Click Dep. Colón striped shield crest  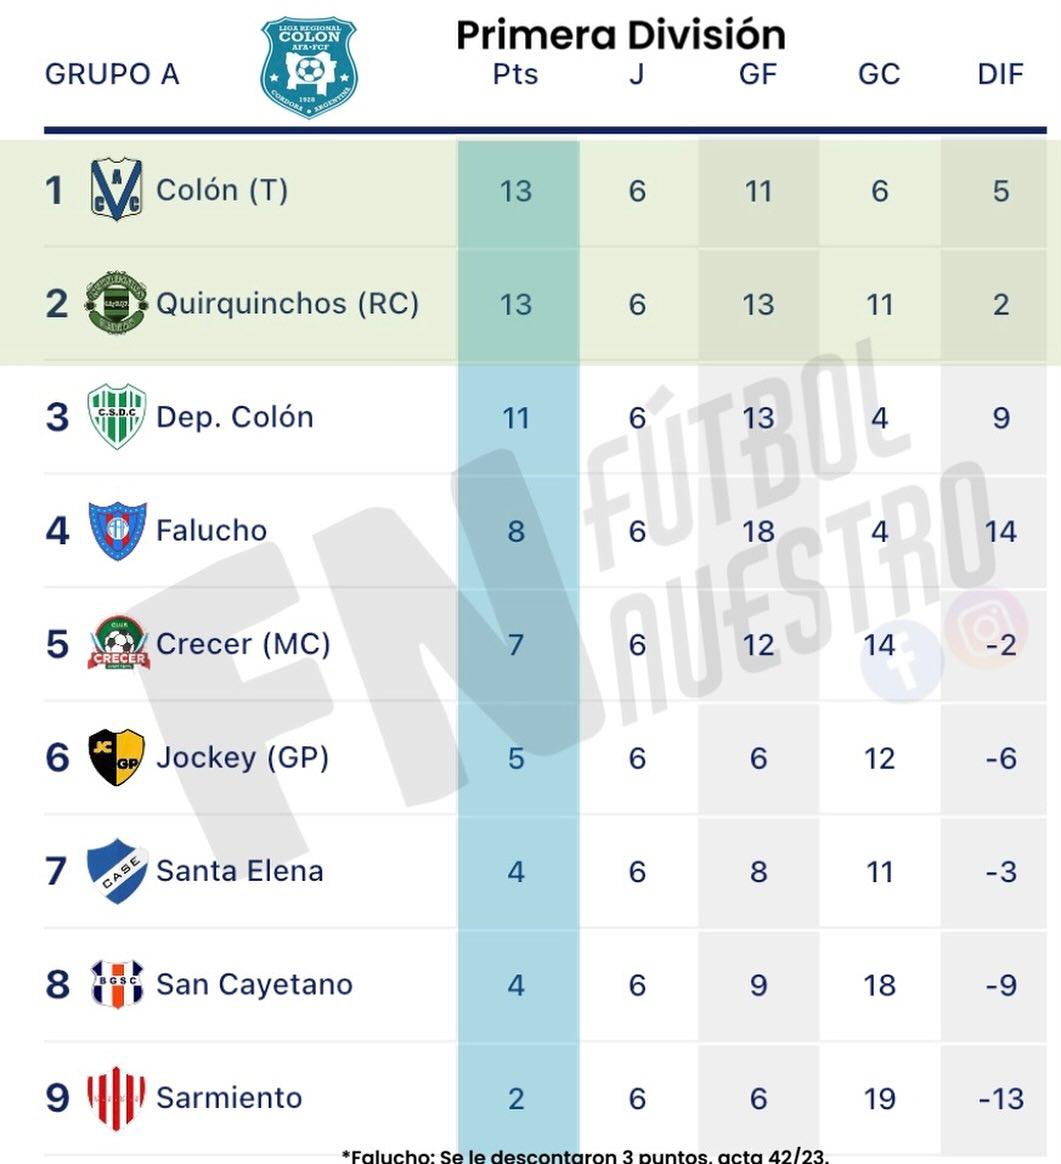point(116,416)
